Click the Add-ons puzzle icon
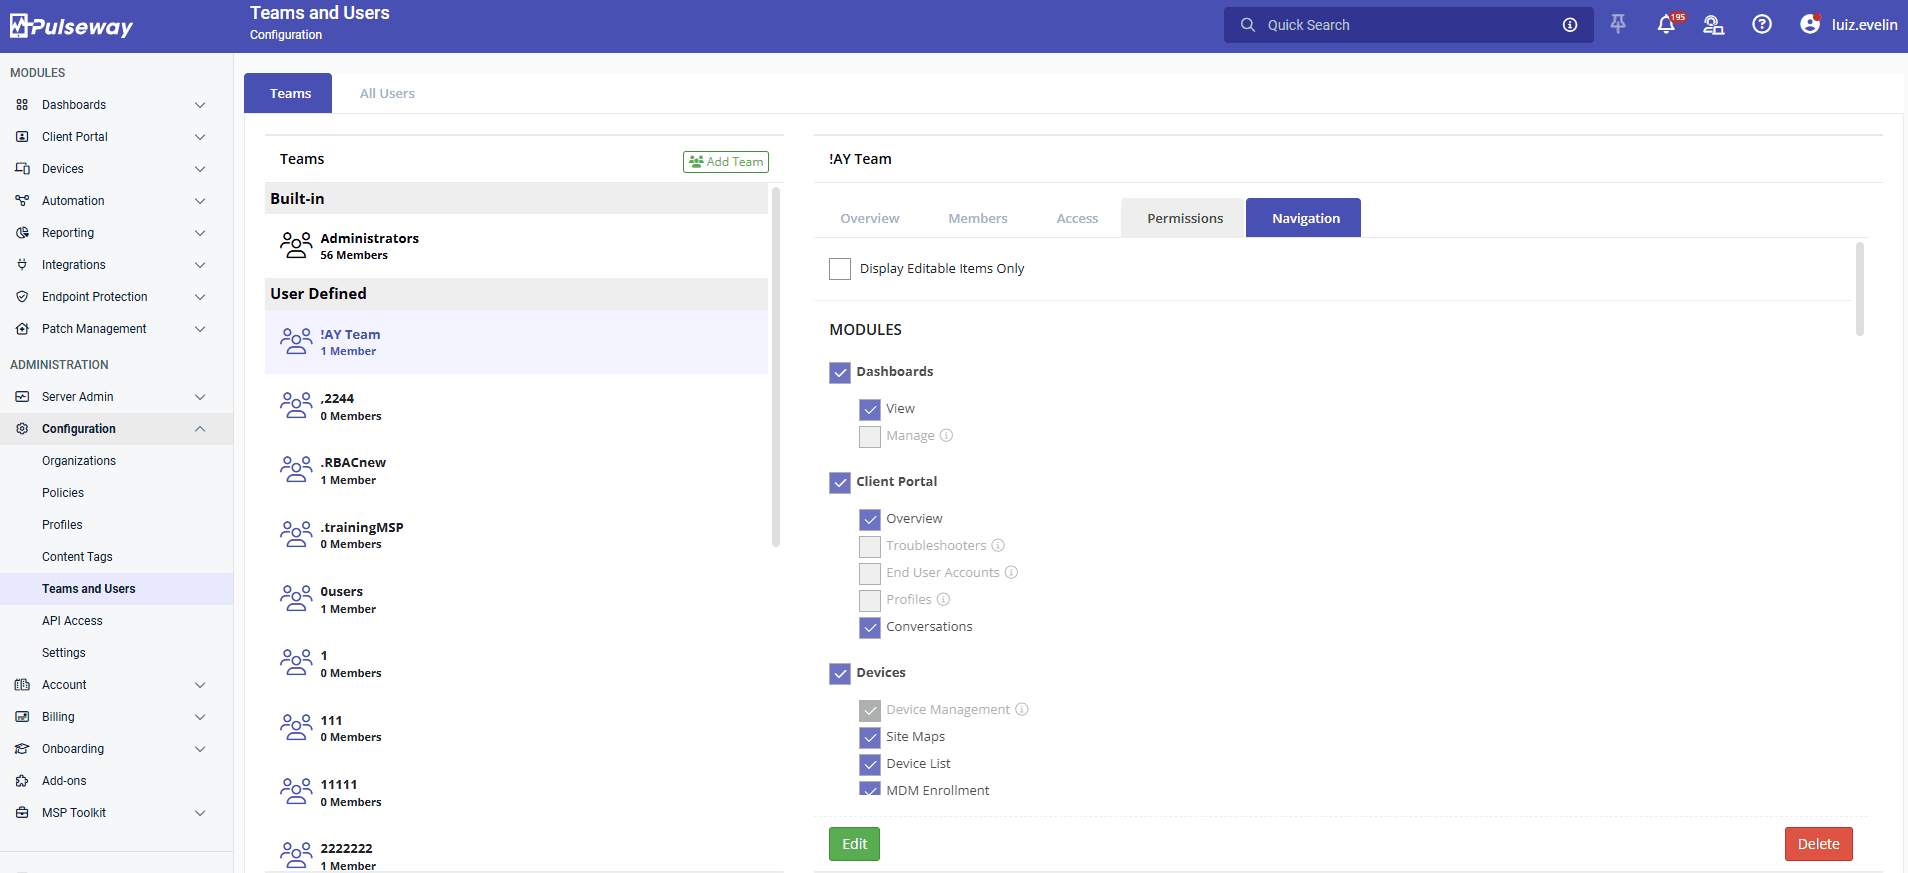Viewport: 1908px width, 873px height. pos(22,781)
